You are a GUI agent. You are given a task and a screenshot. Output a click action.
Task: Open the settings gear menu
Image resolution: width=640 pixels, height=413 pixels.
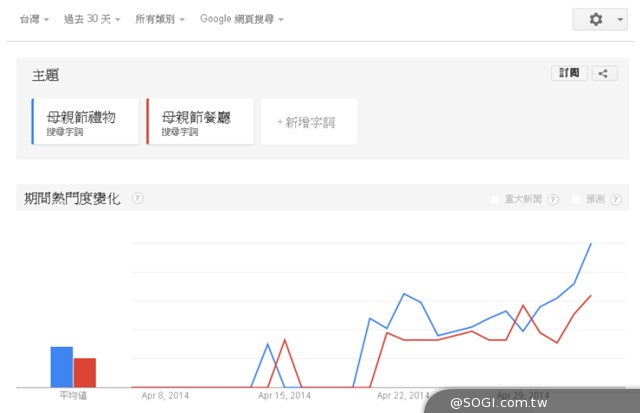602,19
